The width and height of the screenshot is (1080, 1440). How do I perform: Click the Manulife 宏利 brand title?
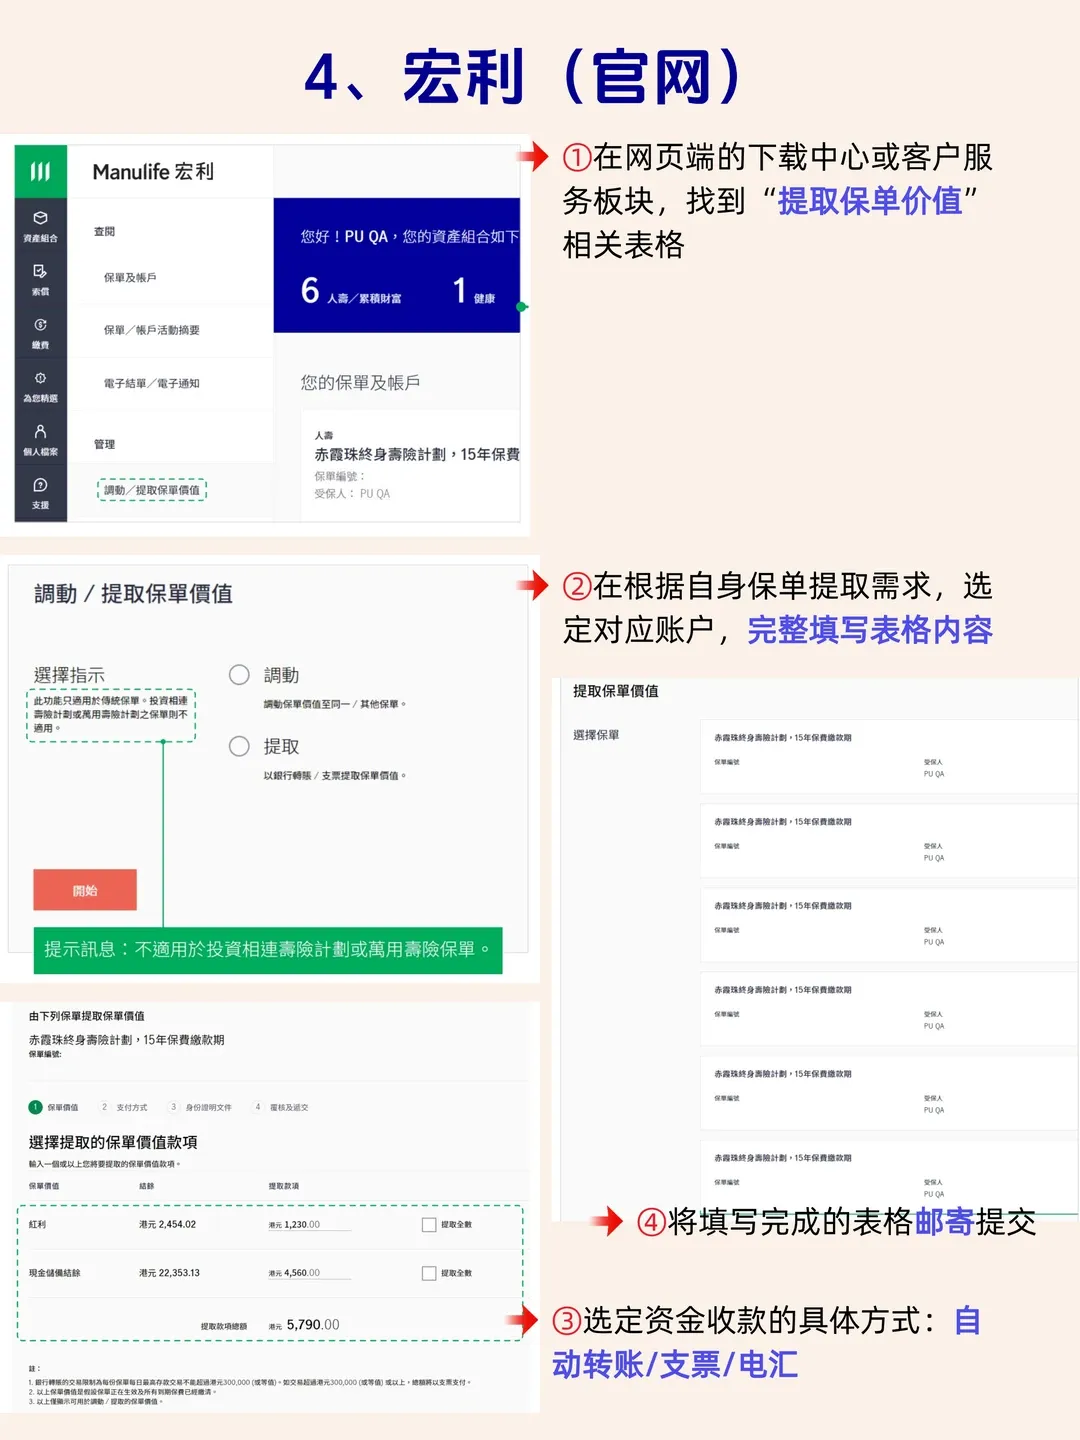[x=153, y=172]
